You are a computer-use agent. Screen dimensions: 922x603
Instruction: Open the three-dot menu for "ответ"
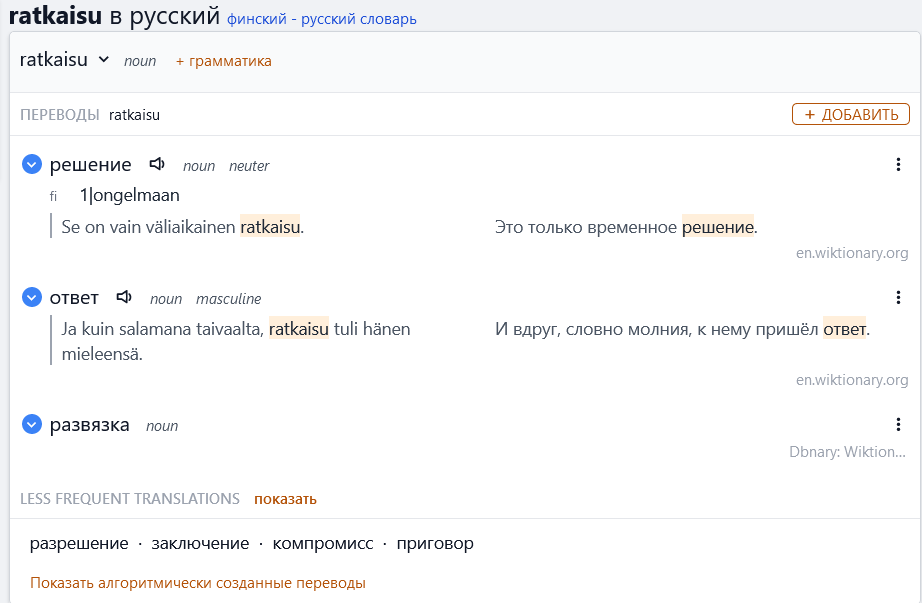[898, 297]
